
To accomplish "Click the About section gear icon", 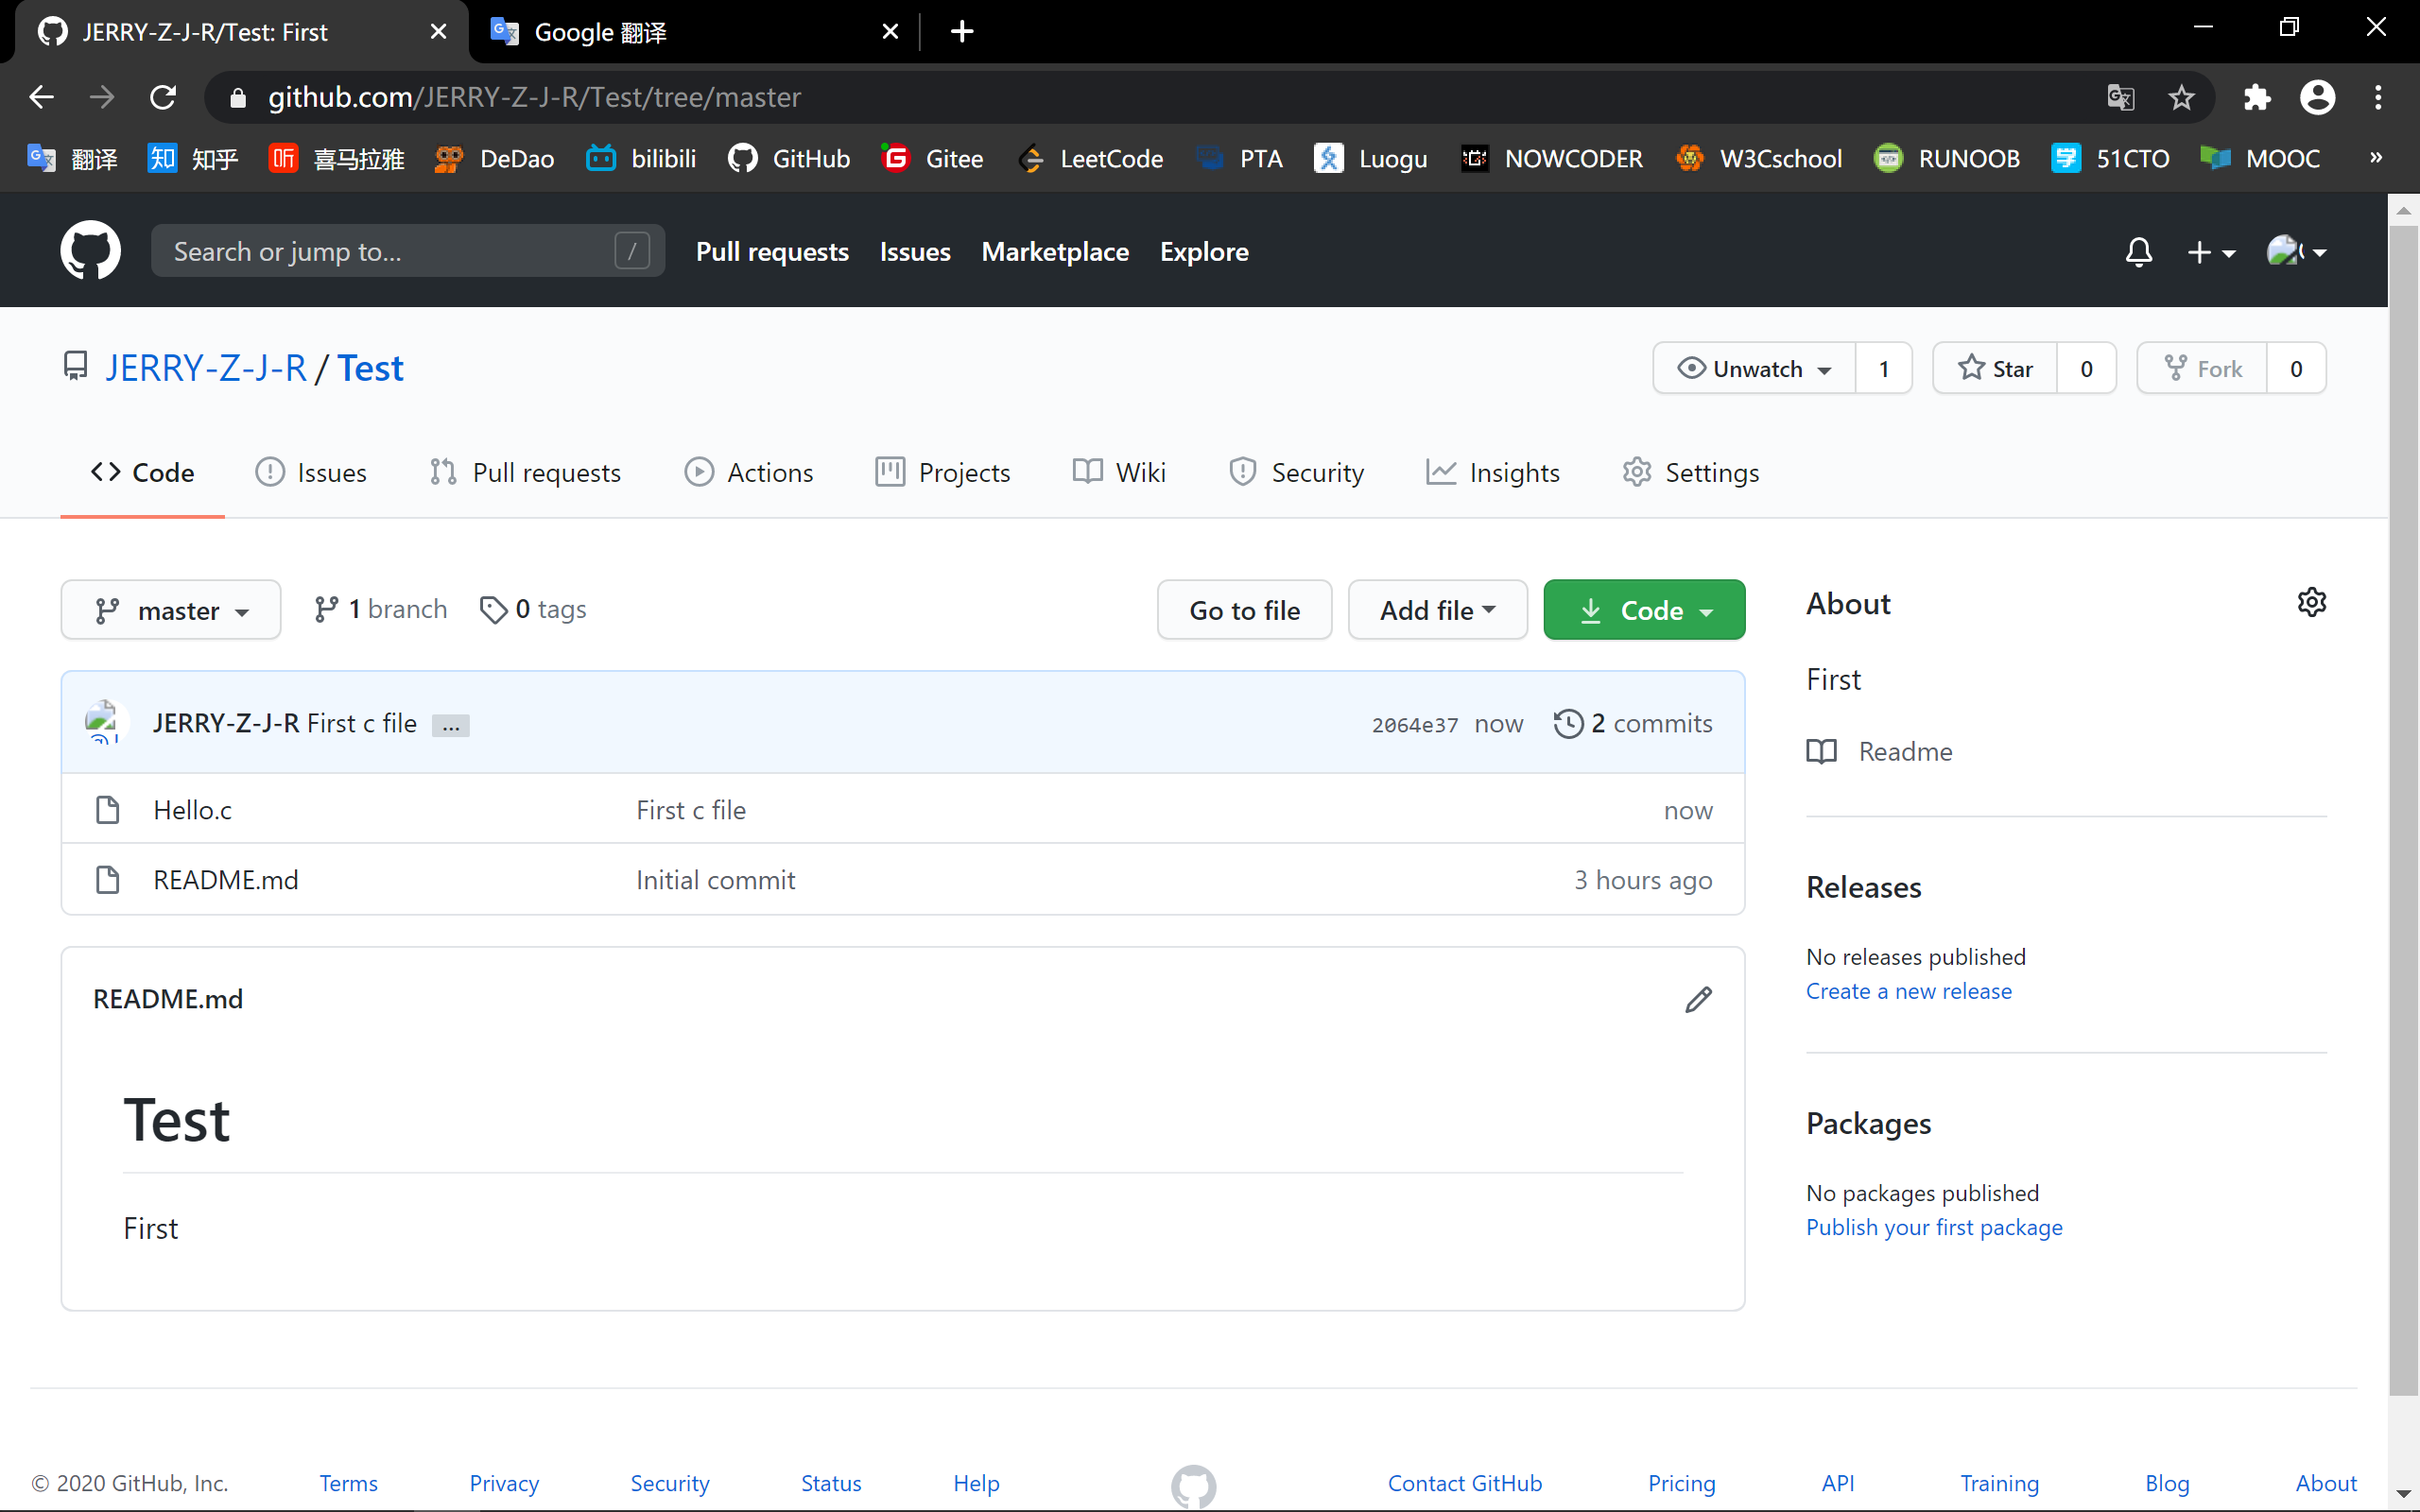I will coord(2311,602).
